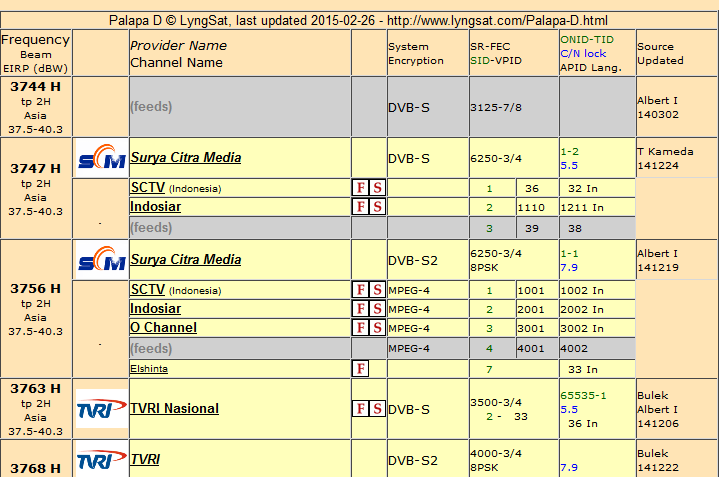
Task: Click the Albert I 140302 source cell
Action: (677, 107)
